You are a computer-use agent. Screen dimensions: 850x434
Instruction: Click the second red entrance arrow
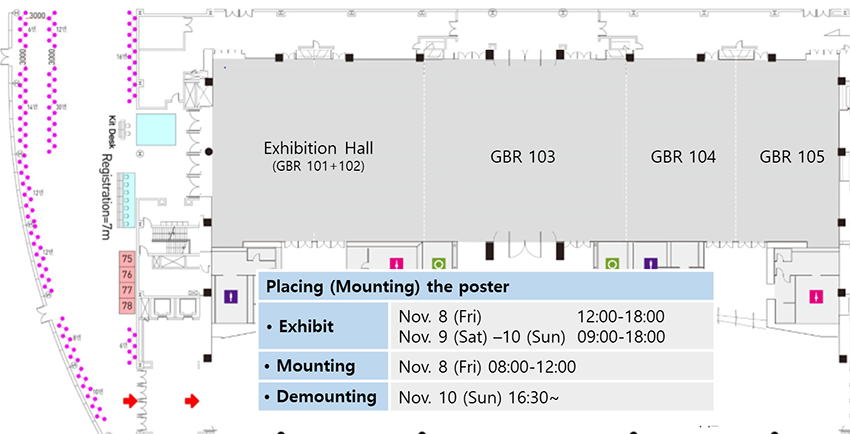pyautogui.click(x=192, y=401)
